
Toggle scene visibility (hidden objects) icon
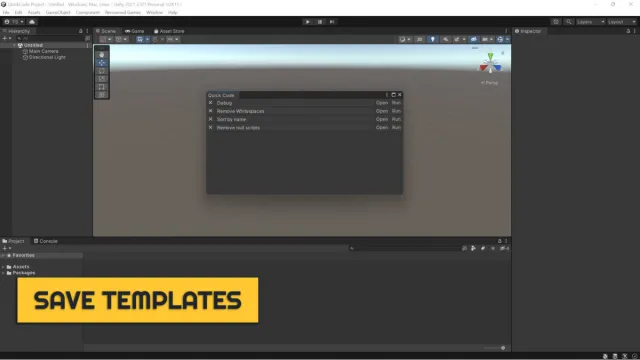[x=473, y=39]
